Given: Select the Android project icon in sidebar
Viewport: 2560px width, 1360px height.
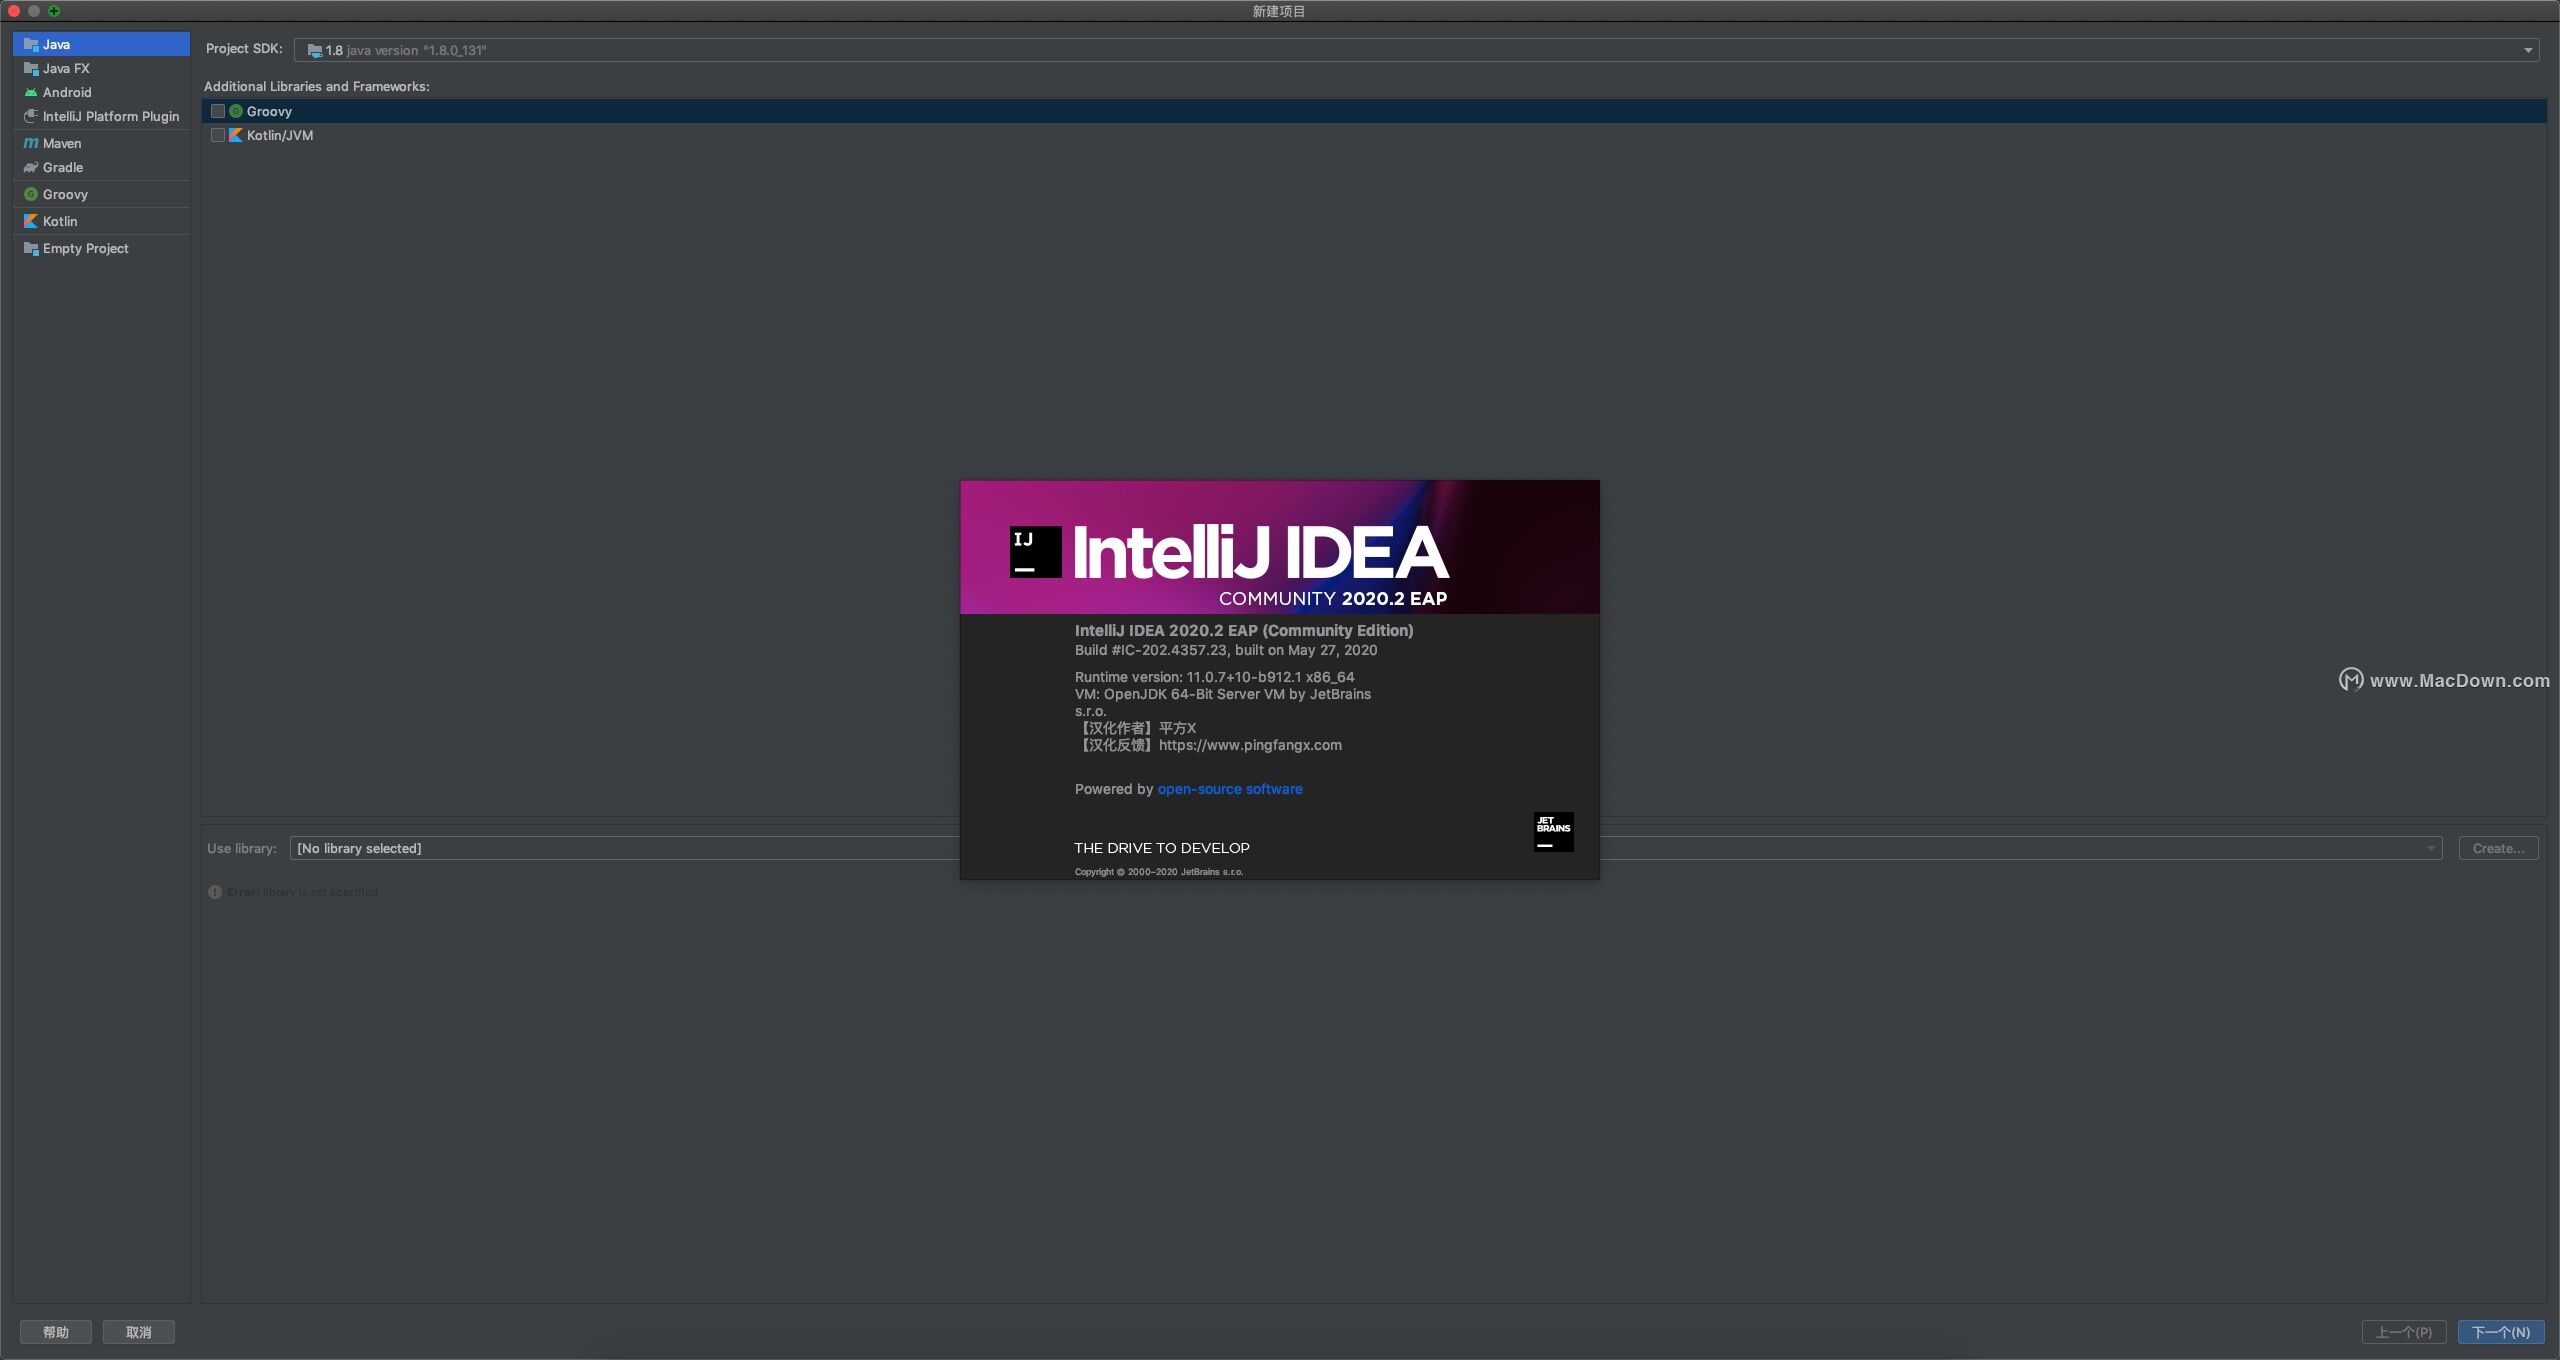Looking at the screenshot, I should point(31,93).
